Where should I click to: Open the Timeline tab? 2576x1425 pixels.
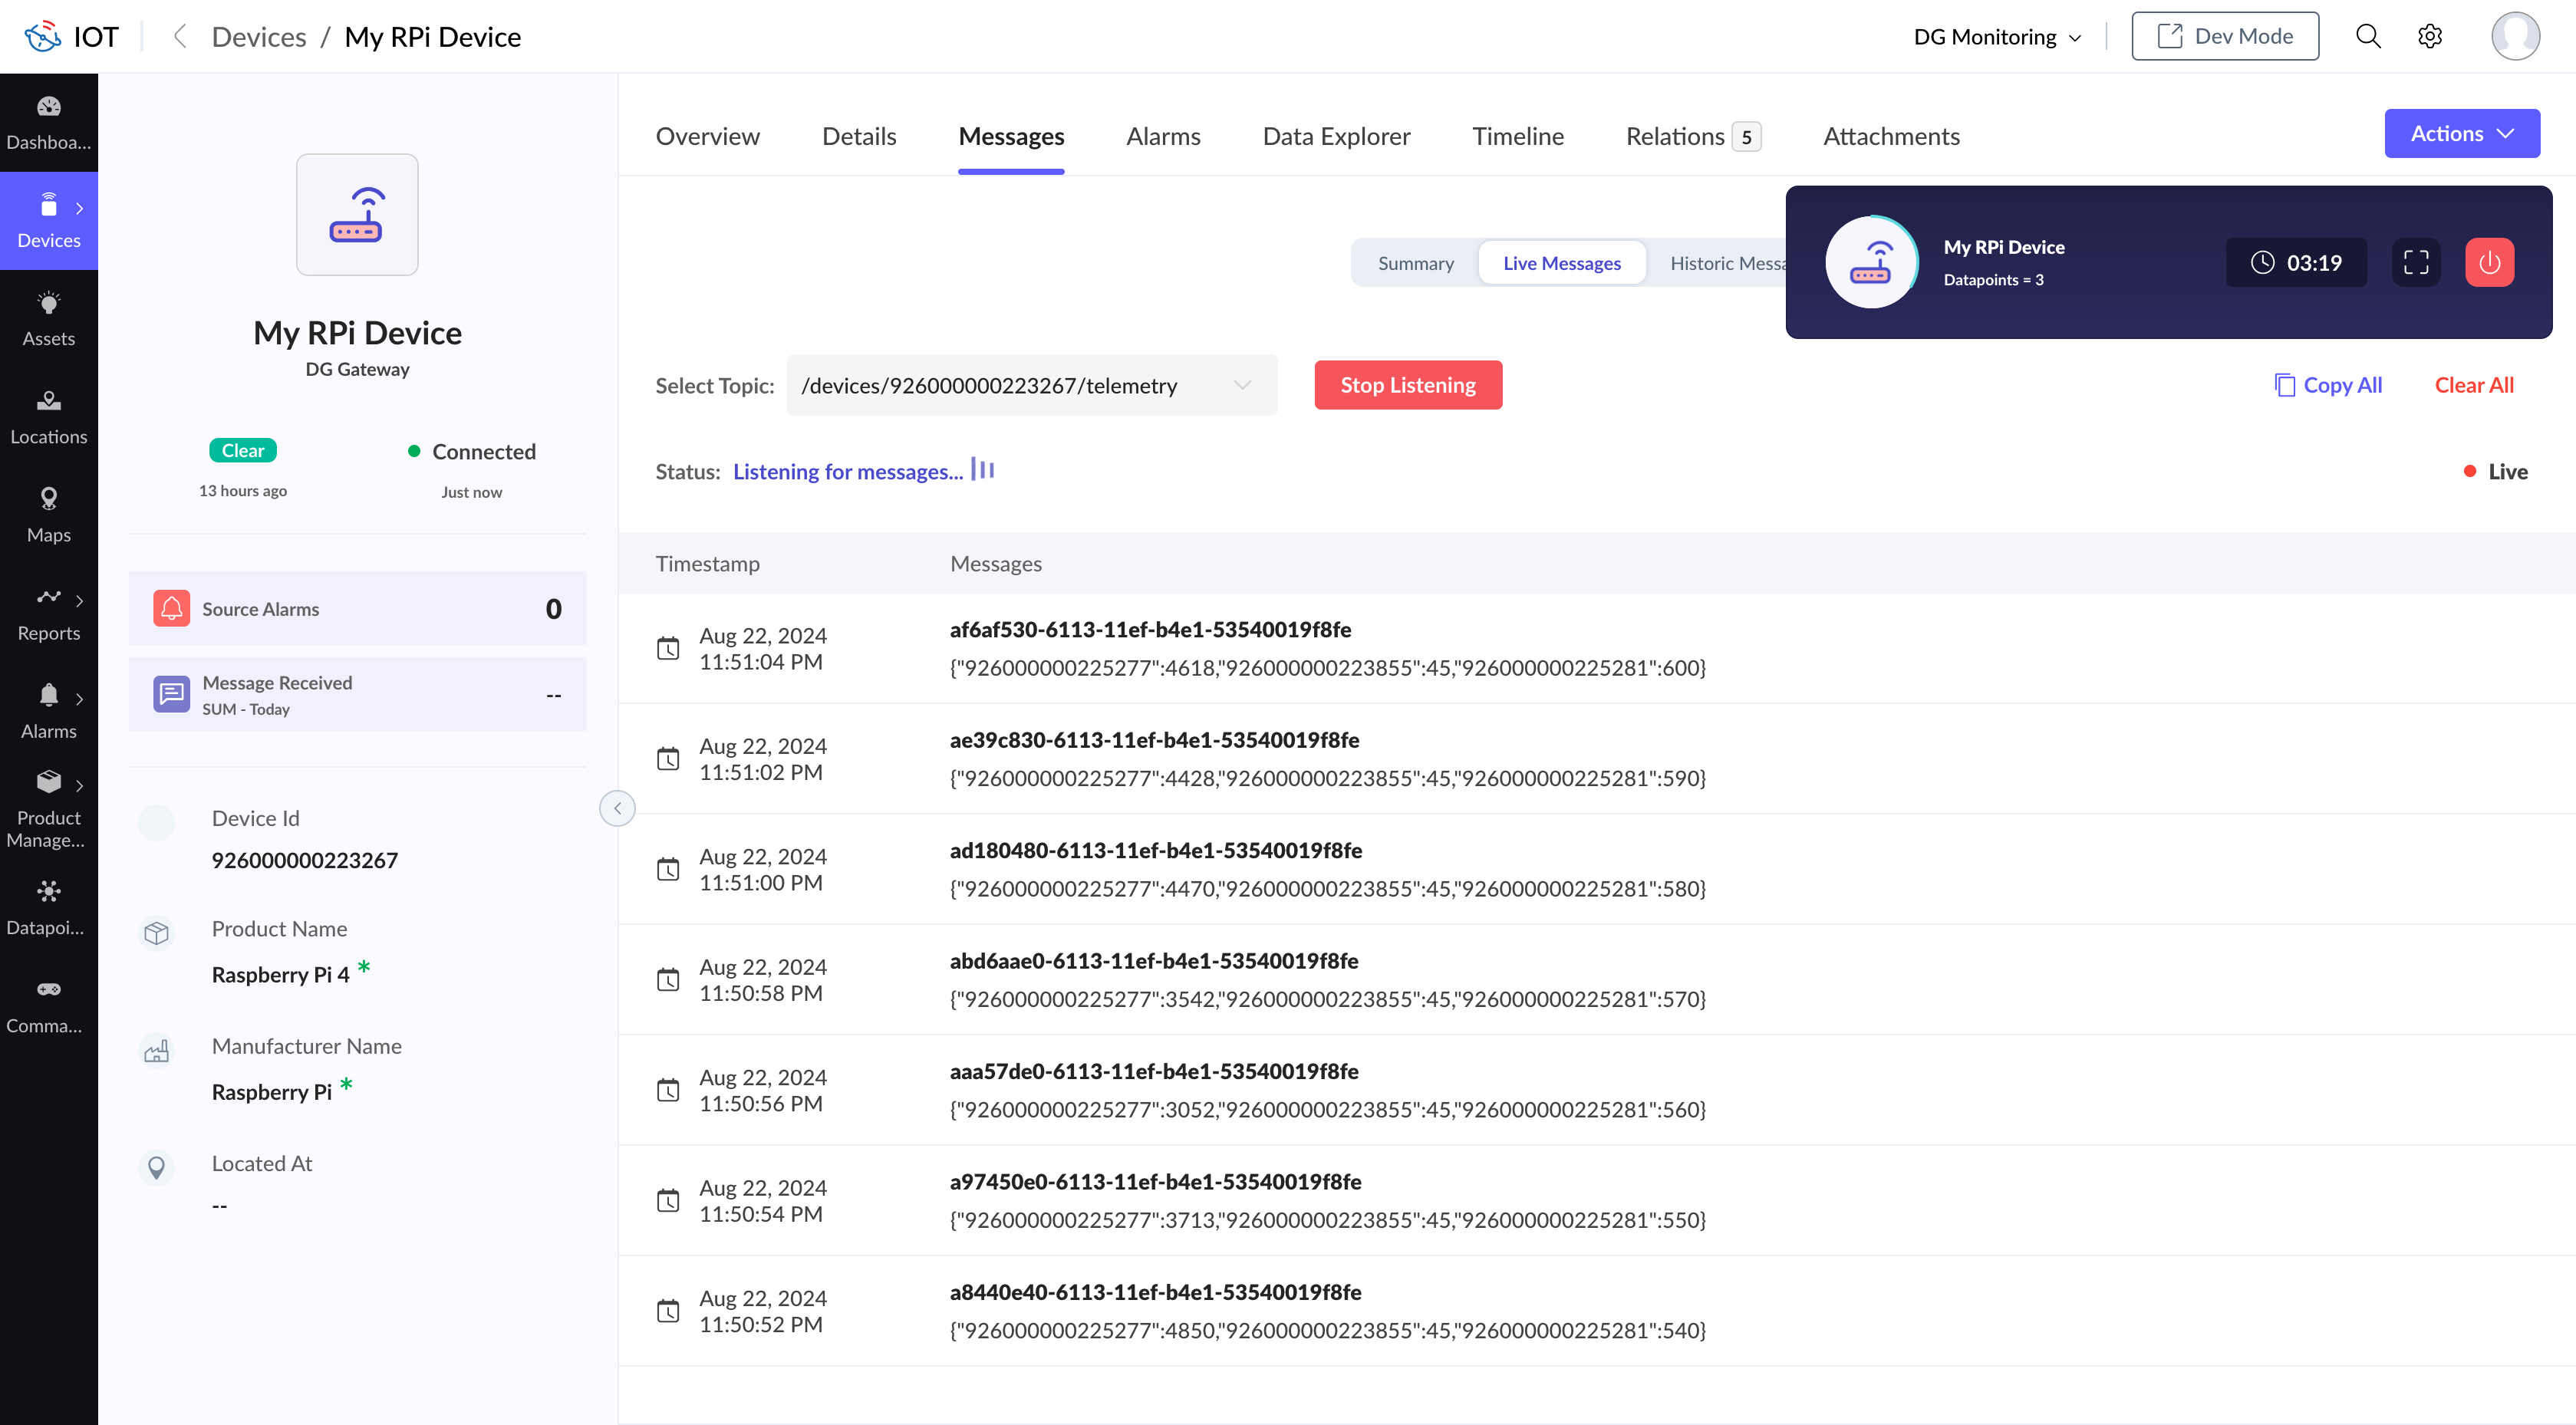1517,136
